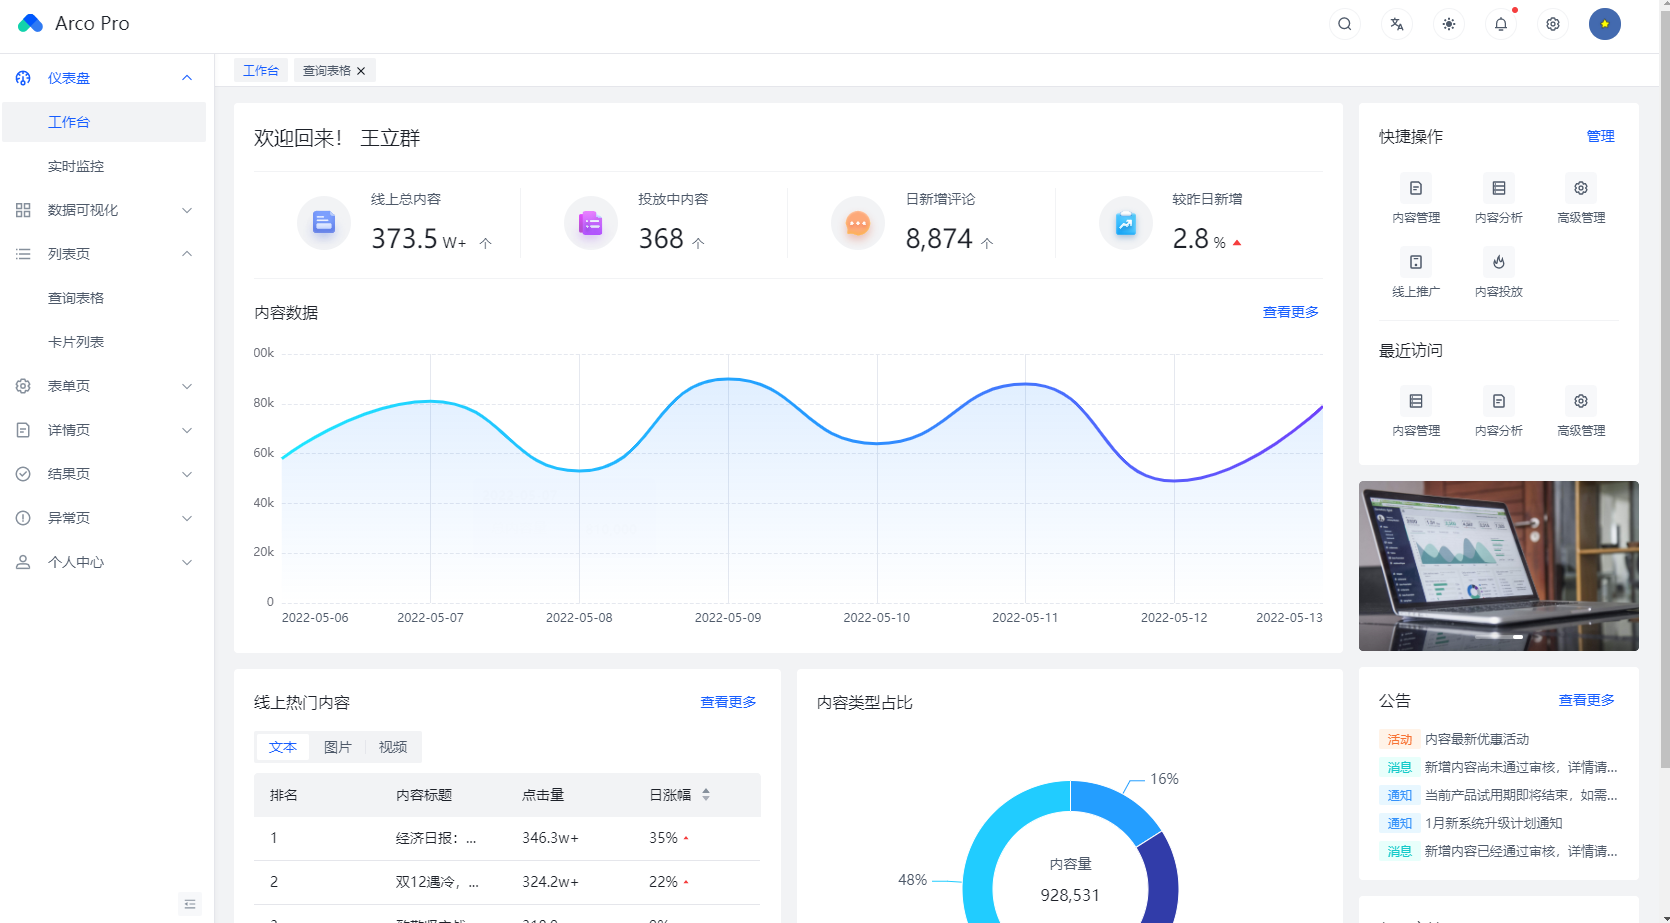Open 查看更多 for 线上热门内容

pos(728,702)
